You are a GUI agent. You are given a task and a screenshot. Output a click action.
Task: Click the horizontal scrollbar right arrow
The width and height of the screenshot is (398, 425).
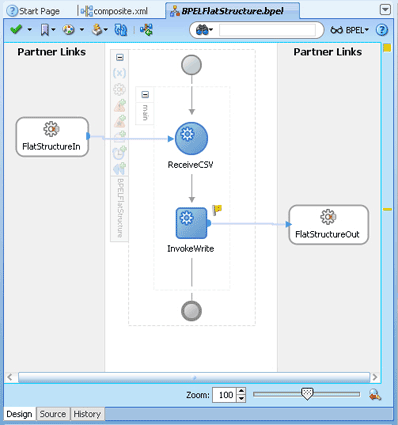click(x=375, y=377)
